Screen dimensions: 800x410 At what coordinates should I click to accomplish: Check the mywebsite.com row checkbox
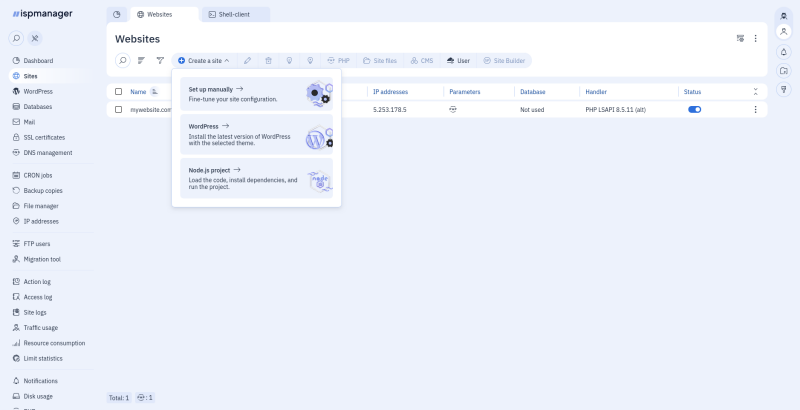(118, 110)
